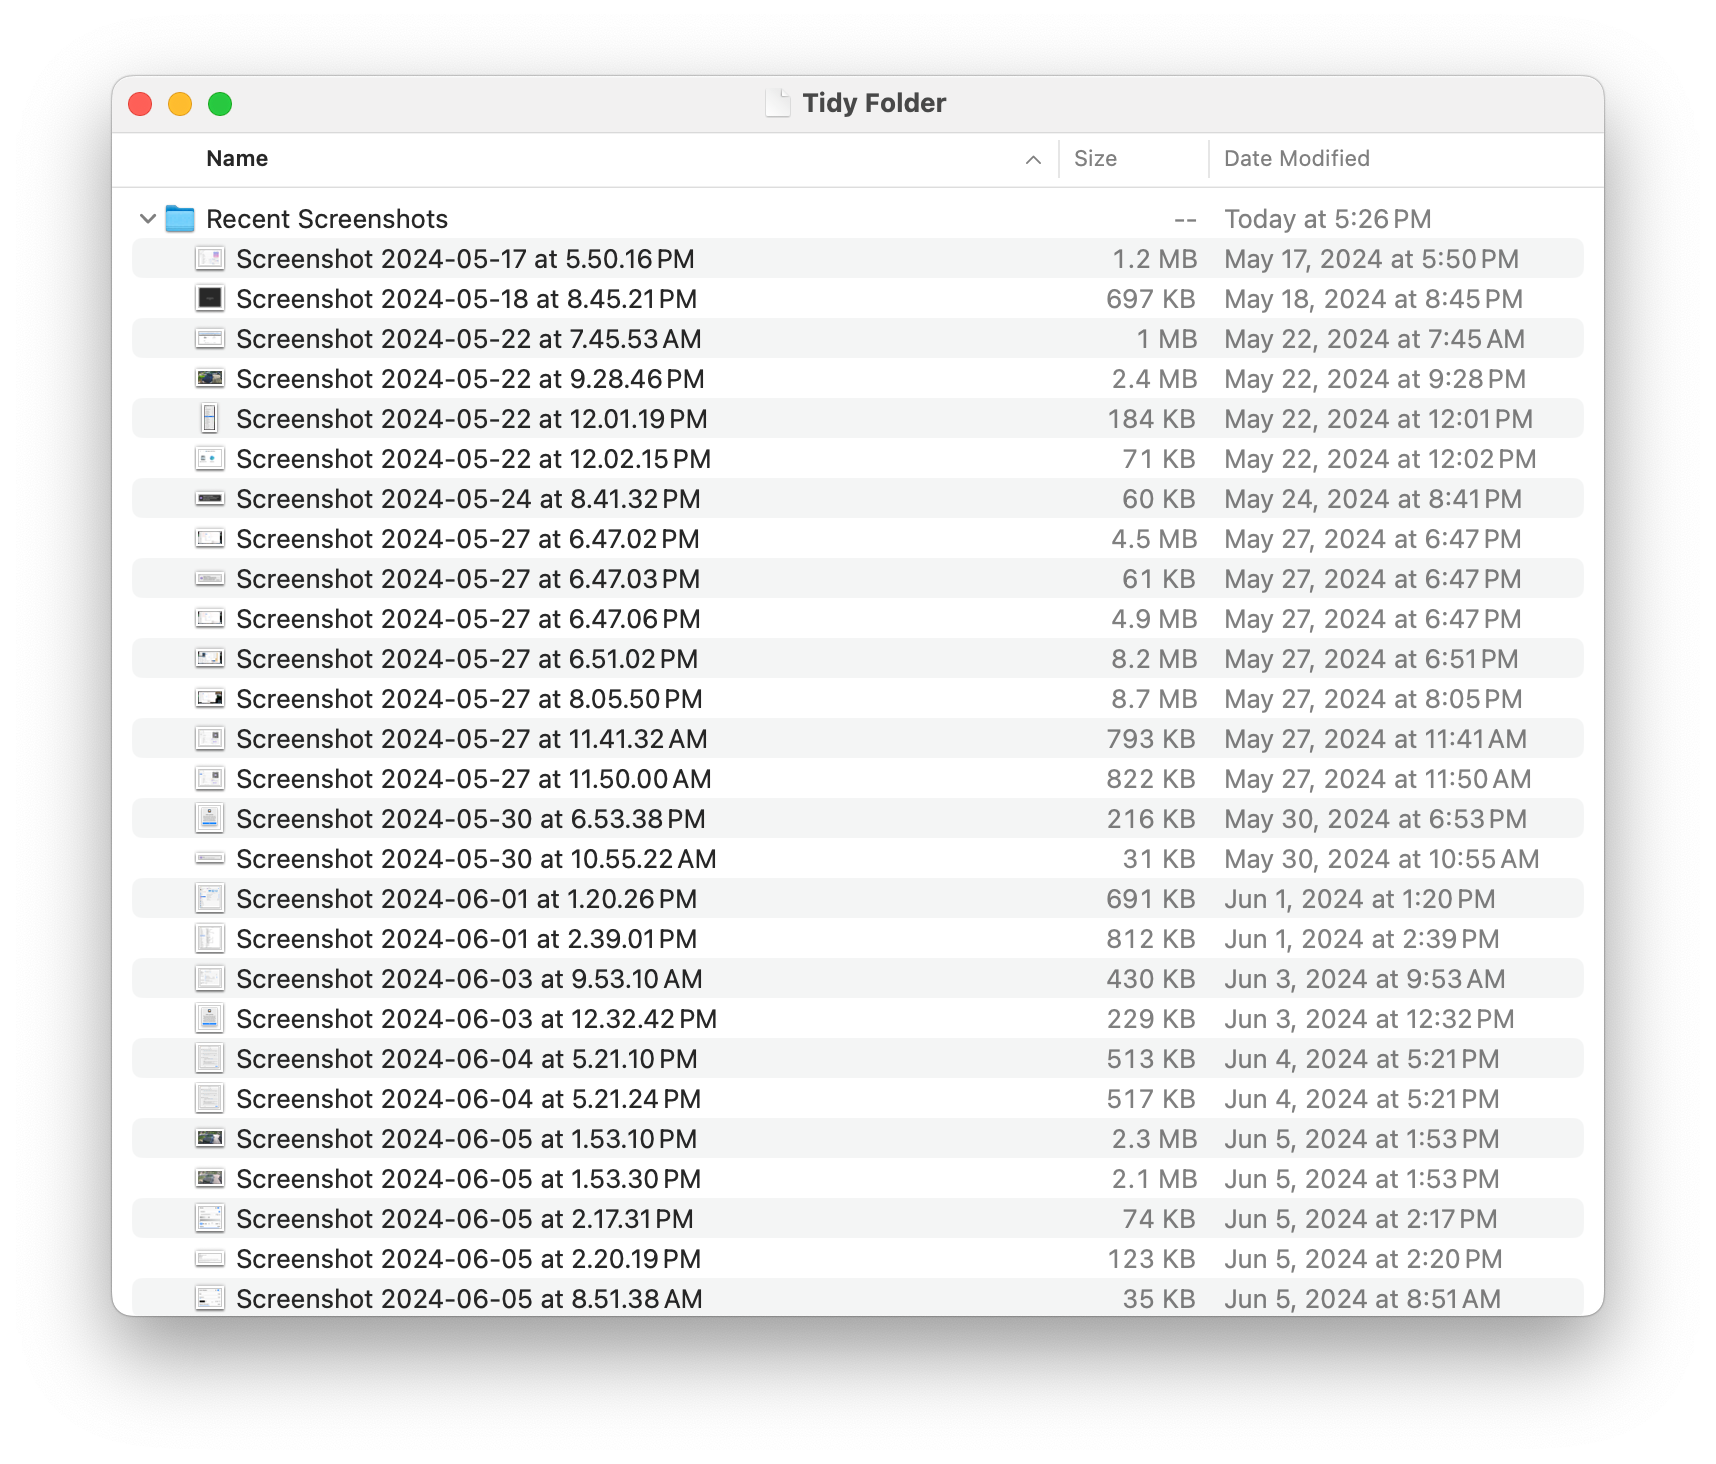Screen dimensions: 1716x1464
Task: Click thumbnail icon of Screenshot 2024-06-05 at 1.53.10 PM
Action: [x=210, y=1139]
